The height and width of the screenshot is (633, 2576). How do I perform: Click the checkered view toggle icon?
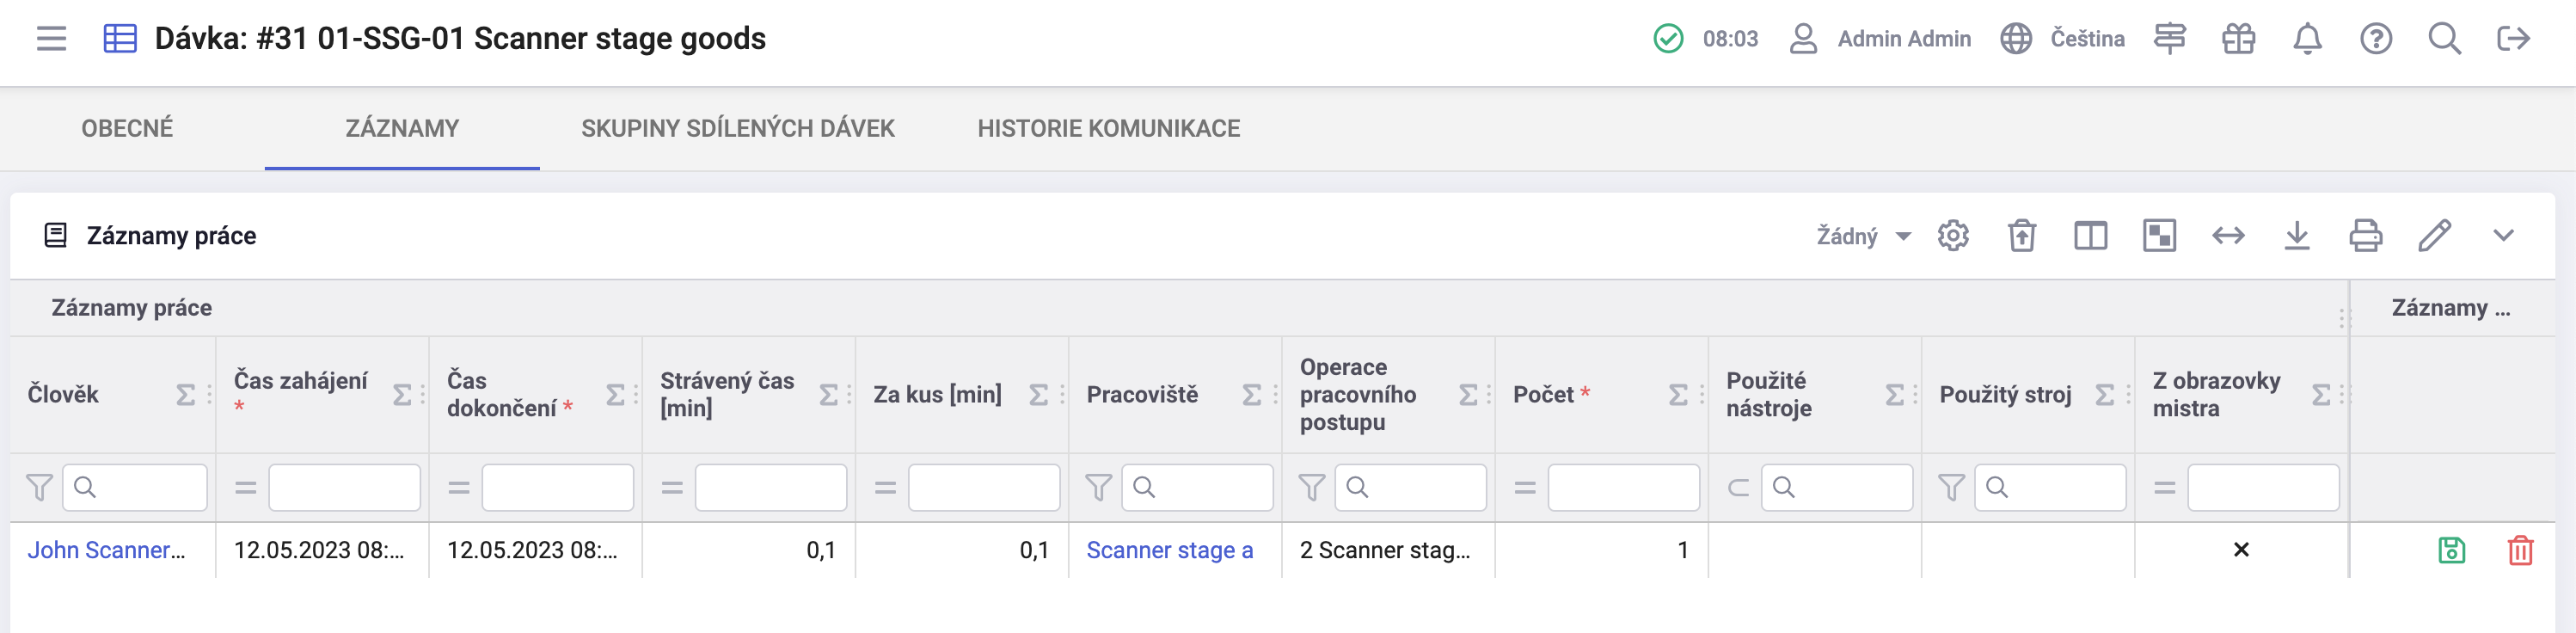click(2160, 236)
